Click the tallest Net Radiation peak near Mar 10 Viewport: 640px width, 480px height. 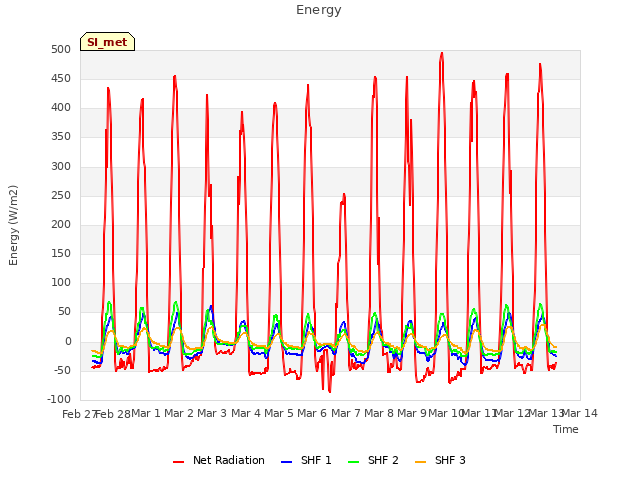point(442,53)
